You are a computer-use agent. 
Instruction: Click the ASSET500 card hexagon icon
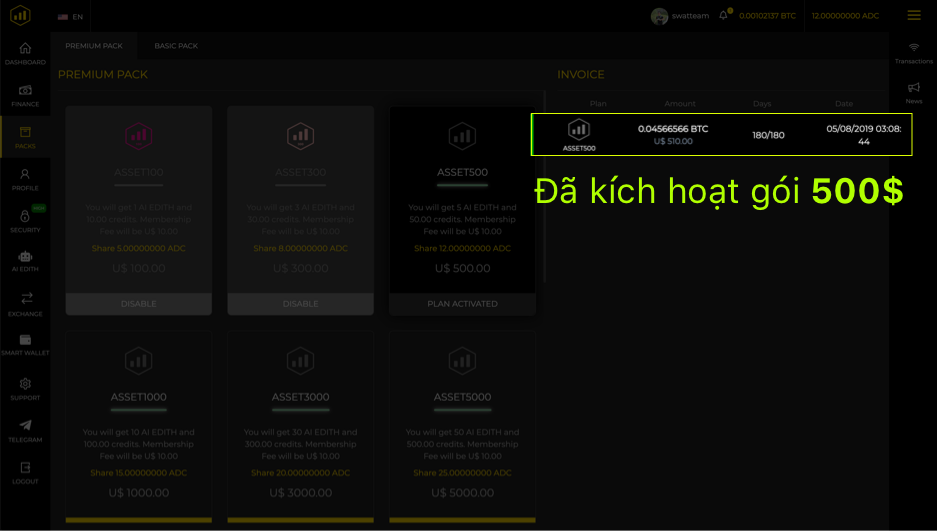click(x=463, y=136)
